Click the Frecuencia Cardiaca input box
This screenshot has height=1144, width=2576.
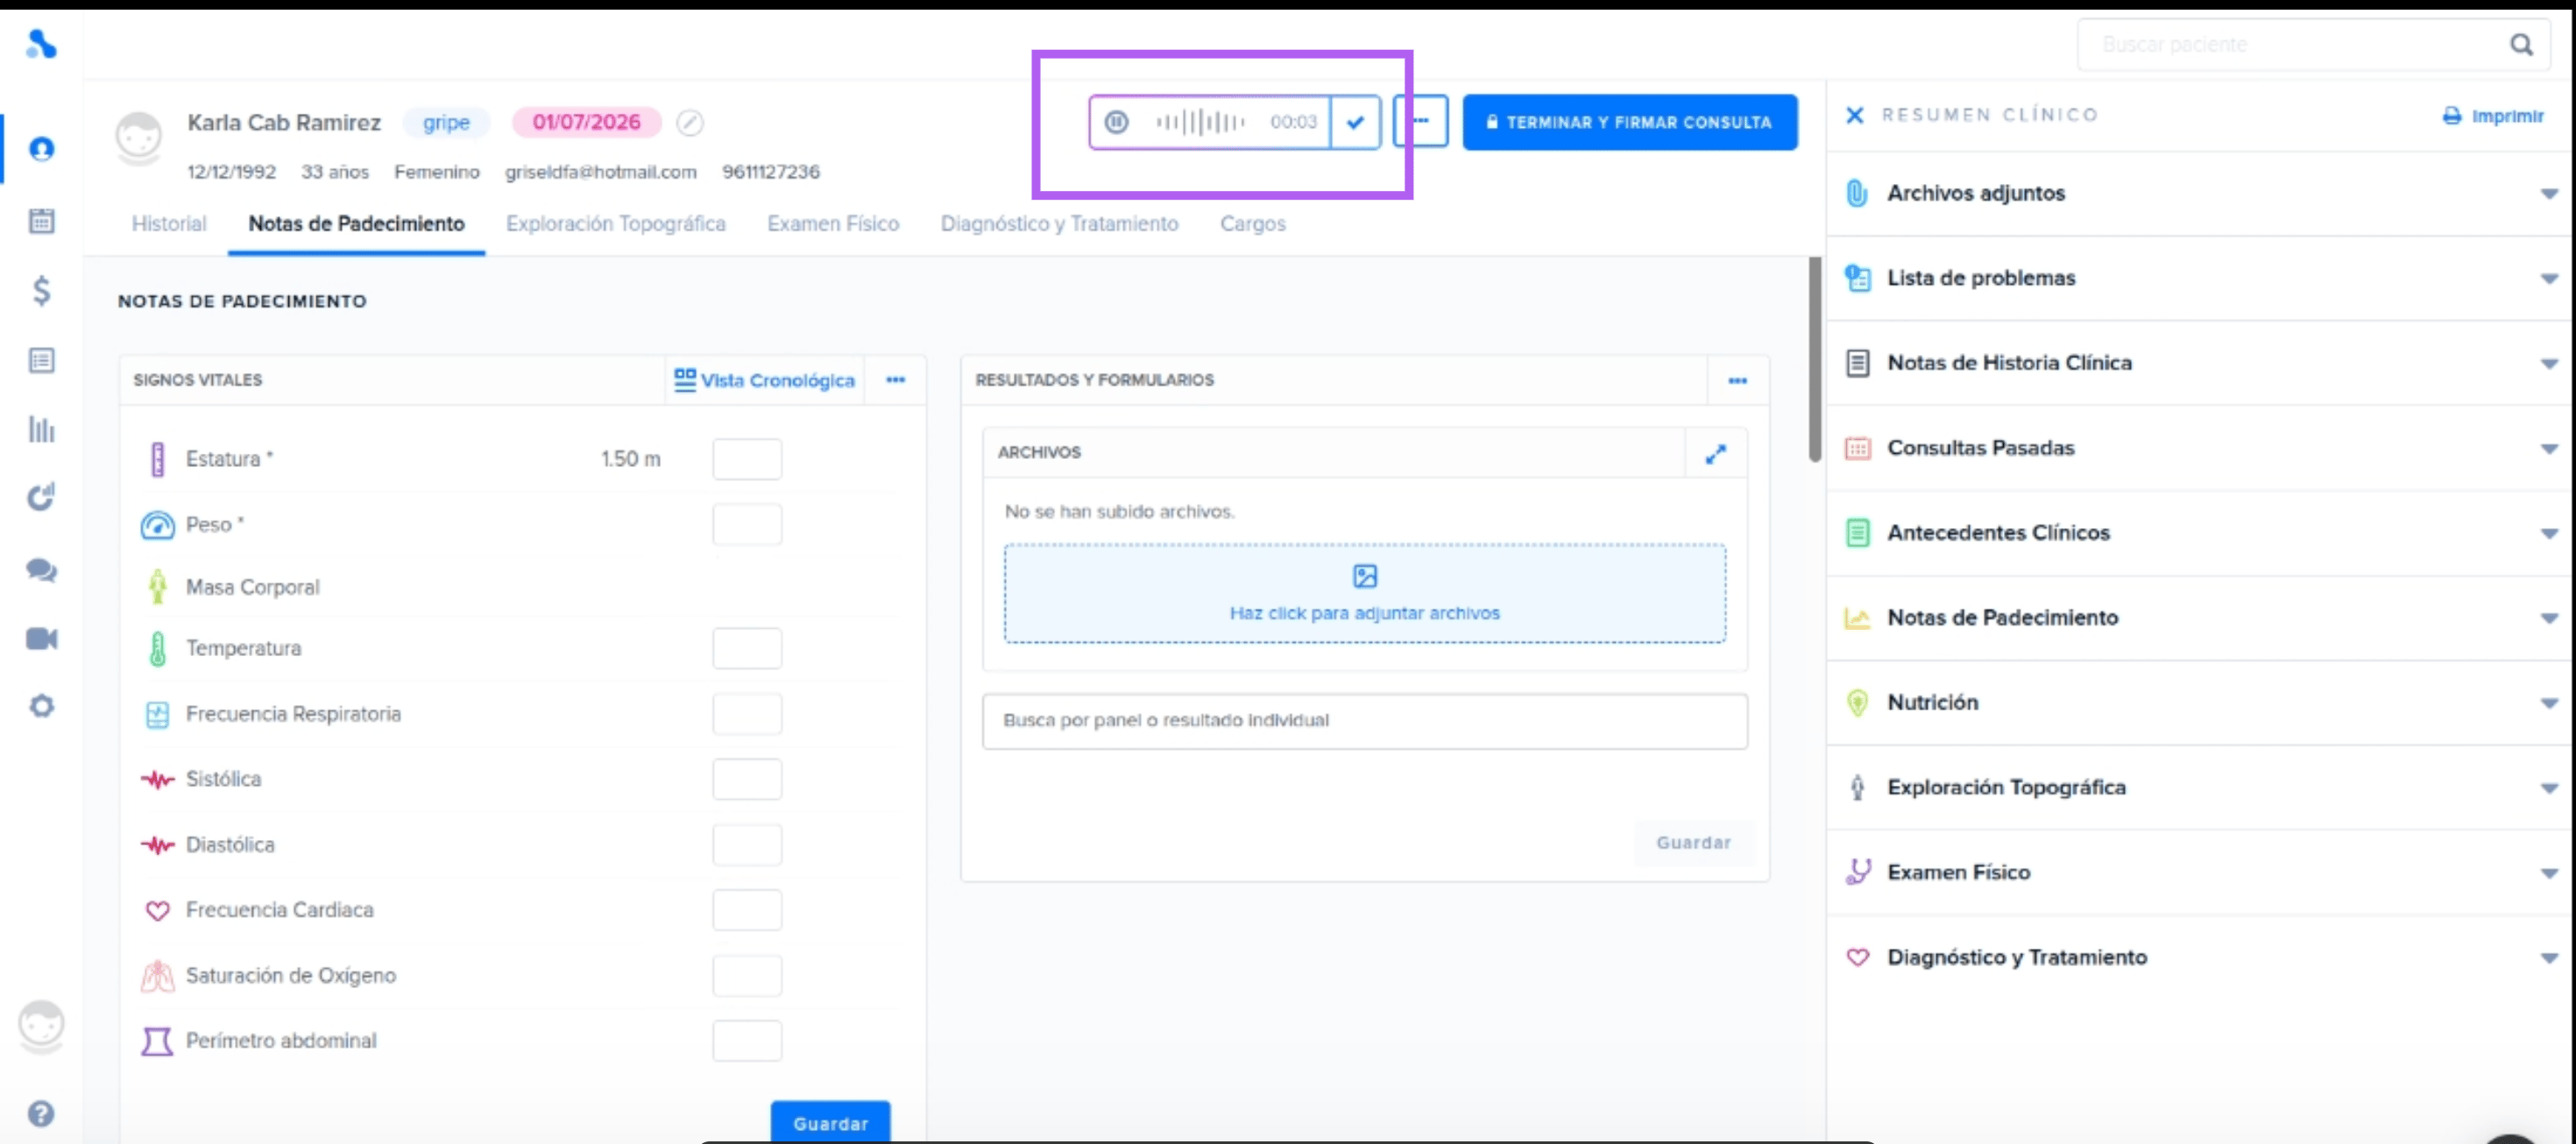click(x=747, y=910)
